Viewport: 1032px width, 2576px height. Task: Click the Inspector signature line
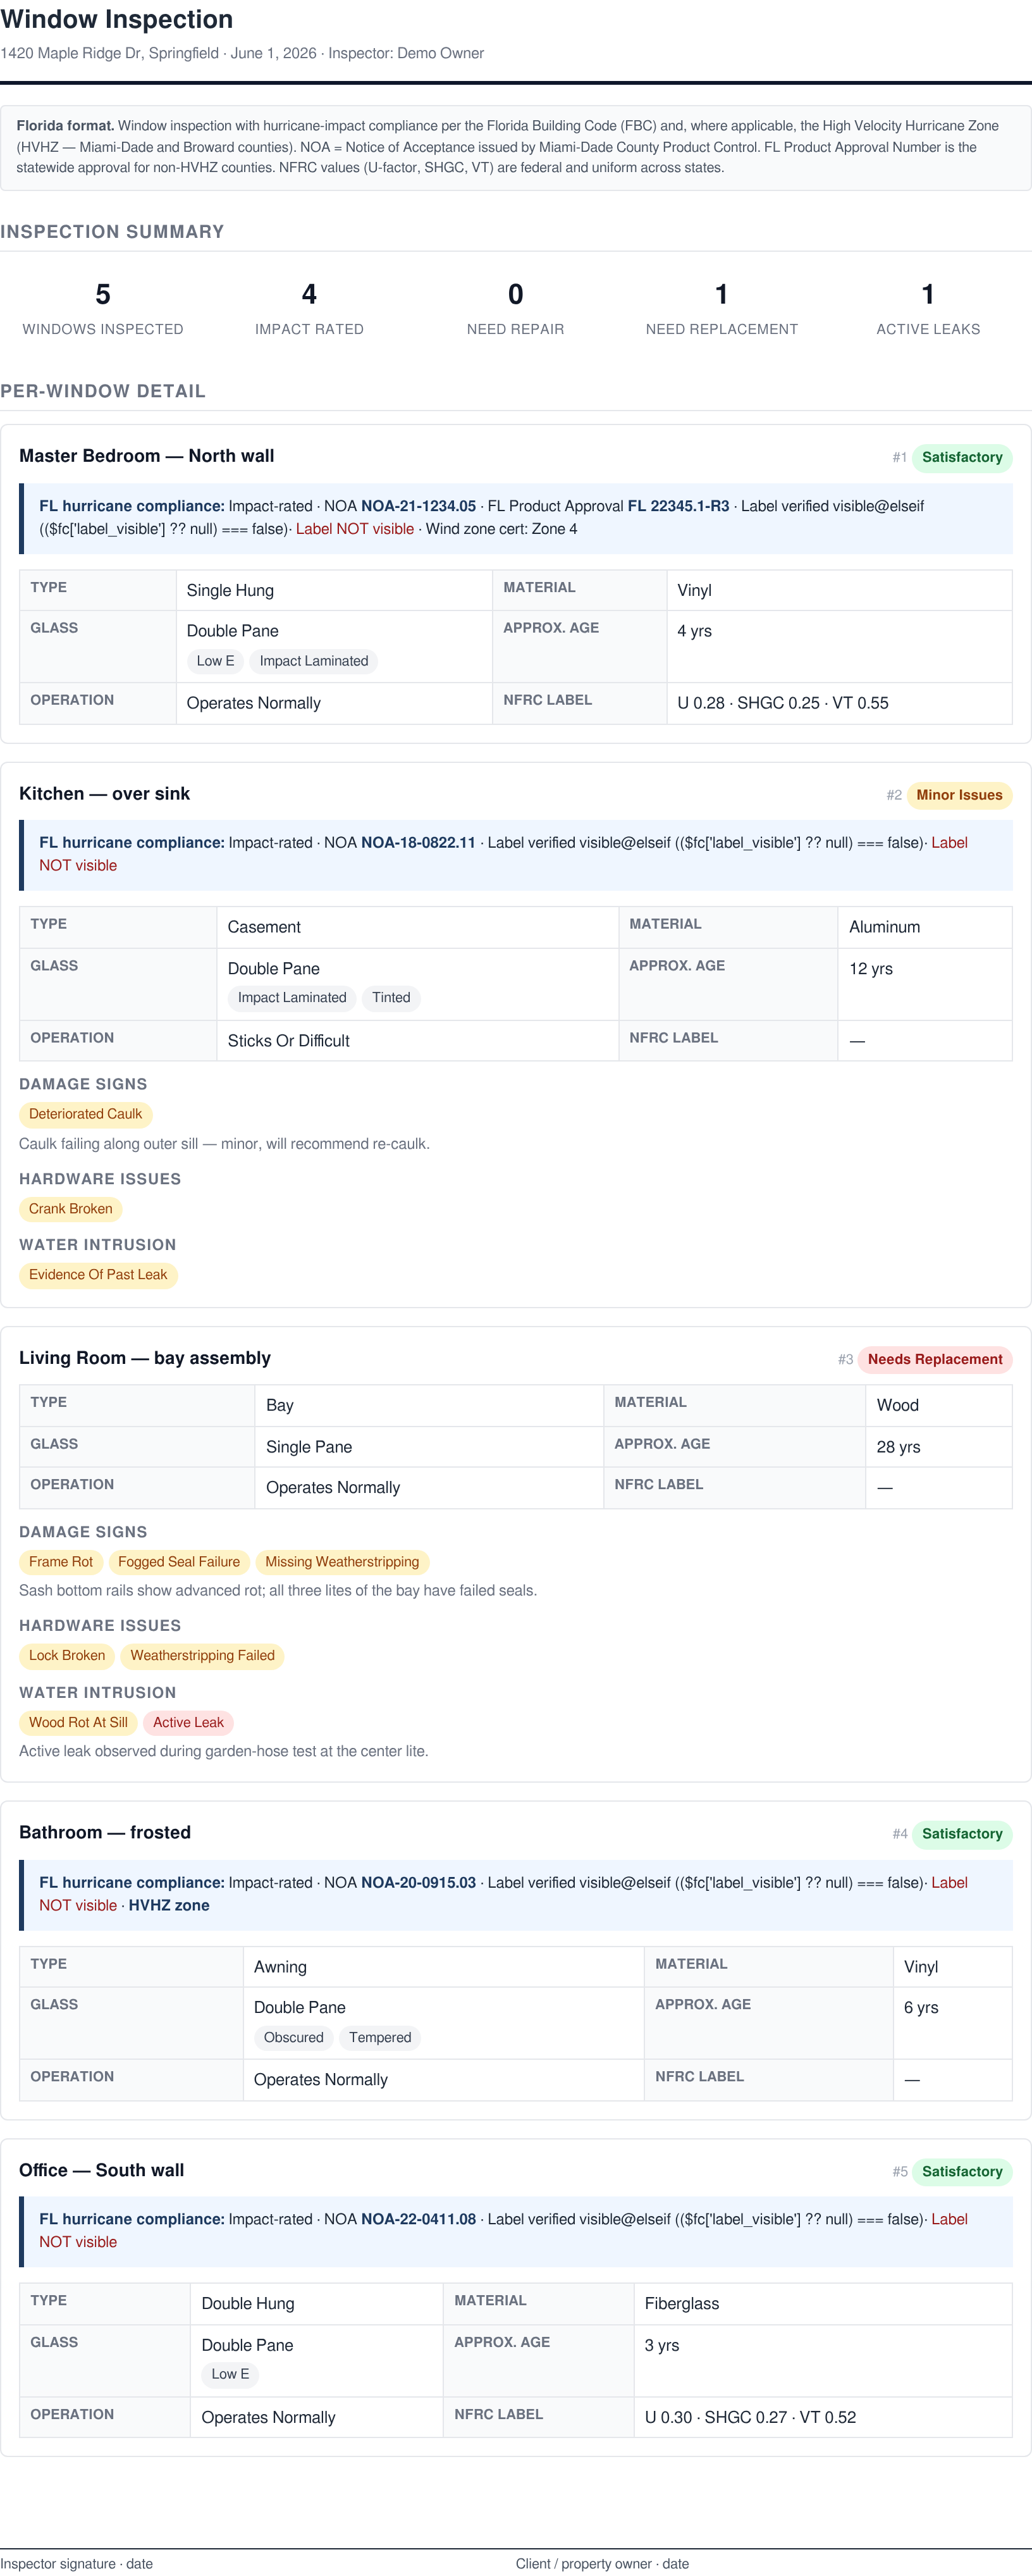point(77,2564)
